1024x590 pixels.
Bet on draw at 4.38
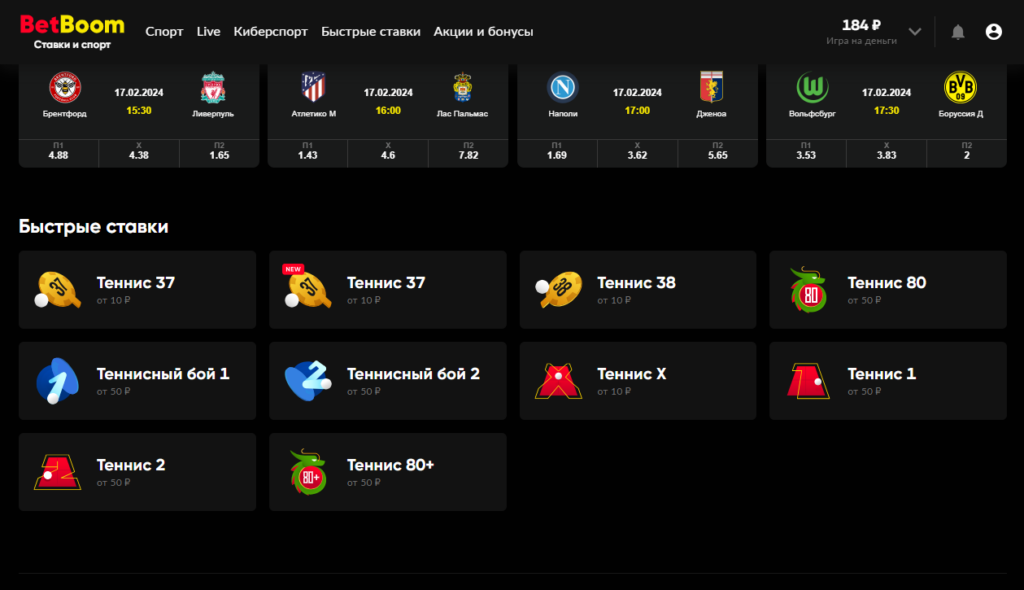[x=138, y=153]
